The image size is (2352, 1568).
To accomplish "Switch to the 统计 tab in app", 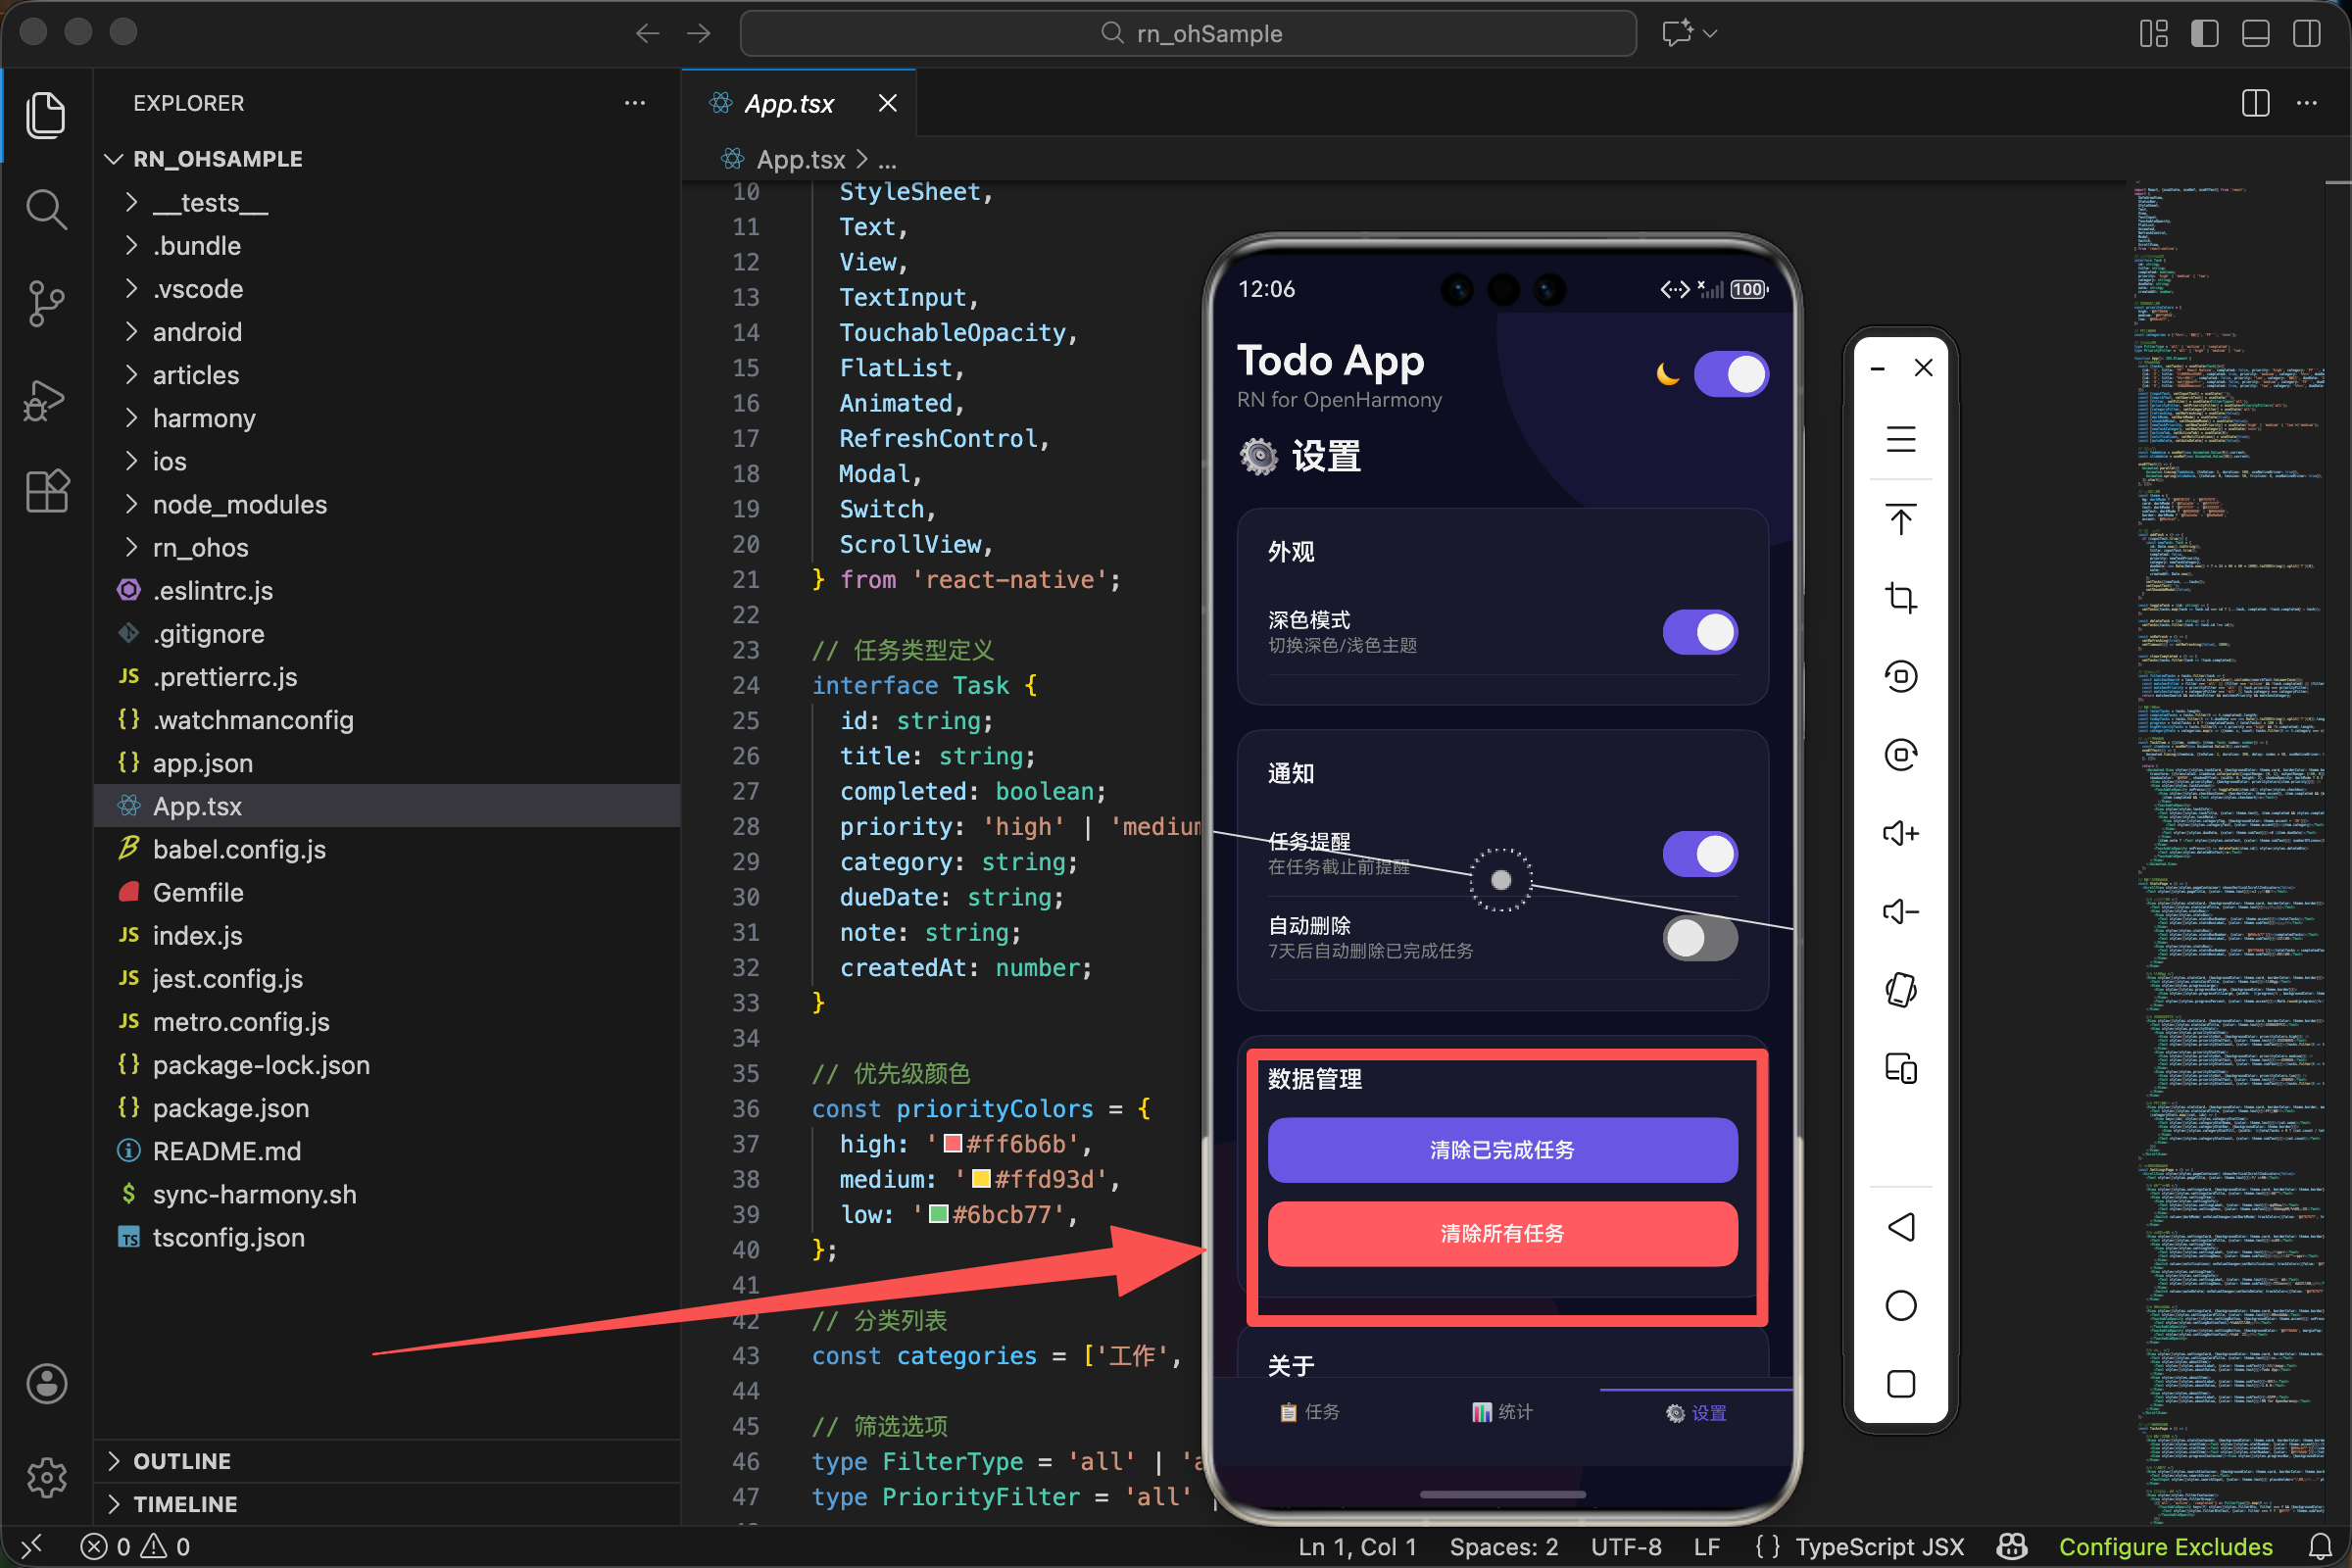I will (x=1502, y=1412).
